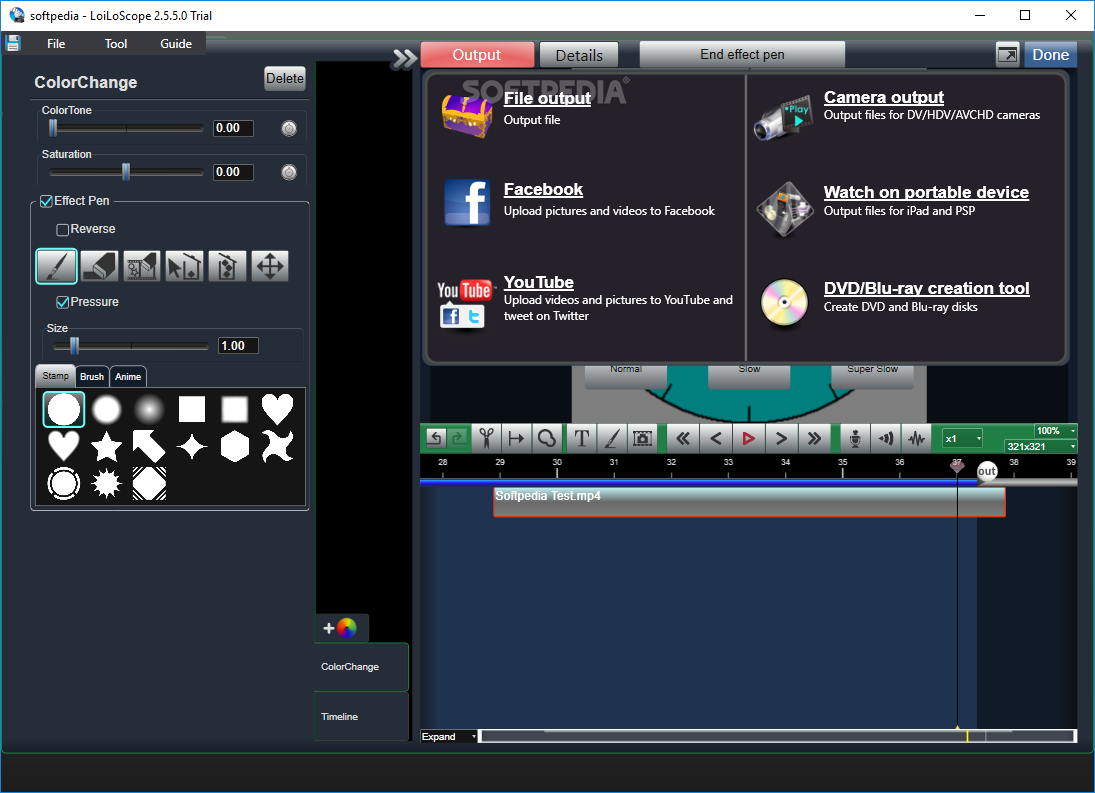Click the ColorTone slider handle

[53, 128]
